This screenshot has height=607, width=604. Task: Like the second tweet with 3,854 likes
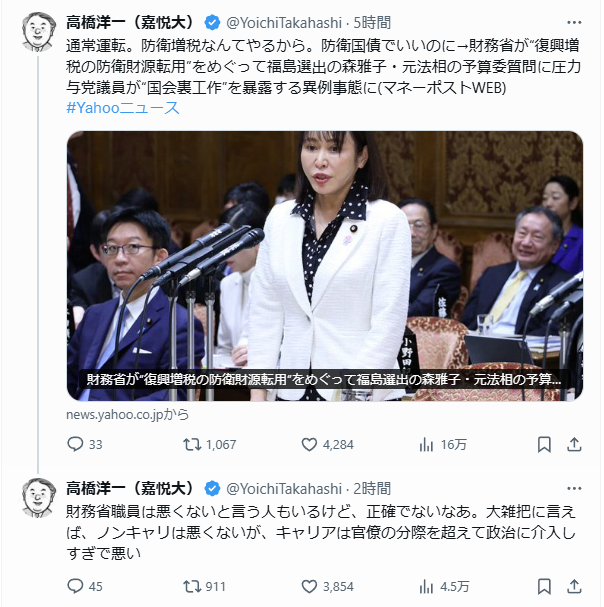pos(327,586)
